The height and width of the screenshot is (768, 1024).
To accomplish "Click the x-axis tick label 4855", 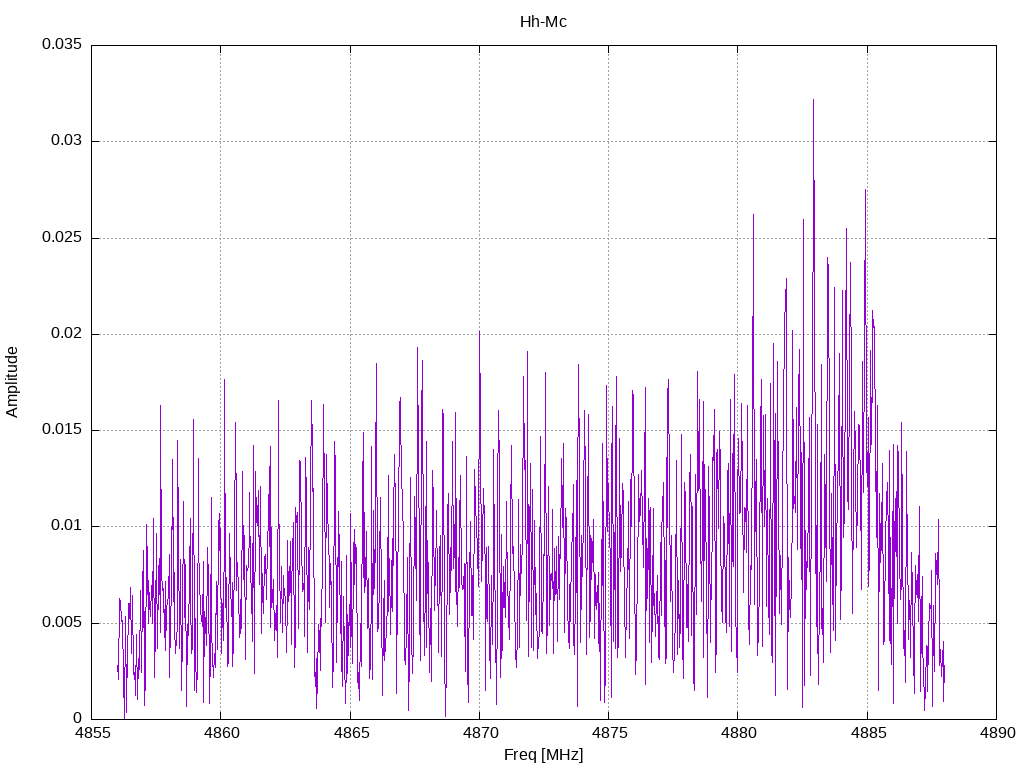I will (91, 733).
